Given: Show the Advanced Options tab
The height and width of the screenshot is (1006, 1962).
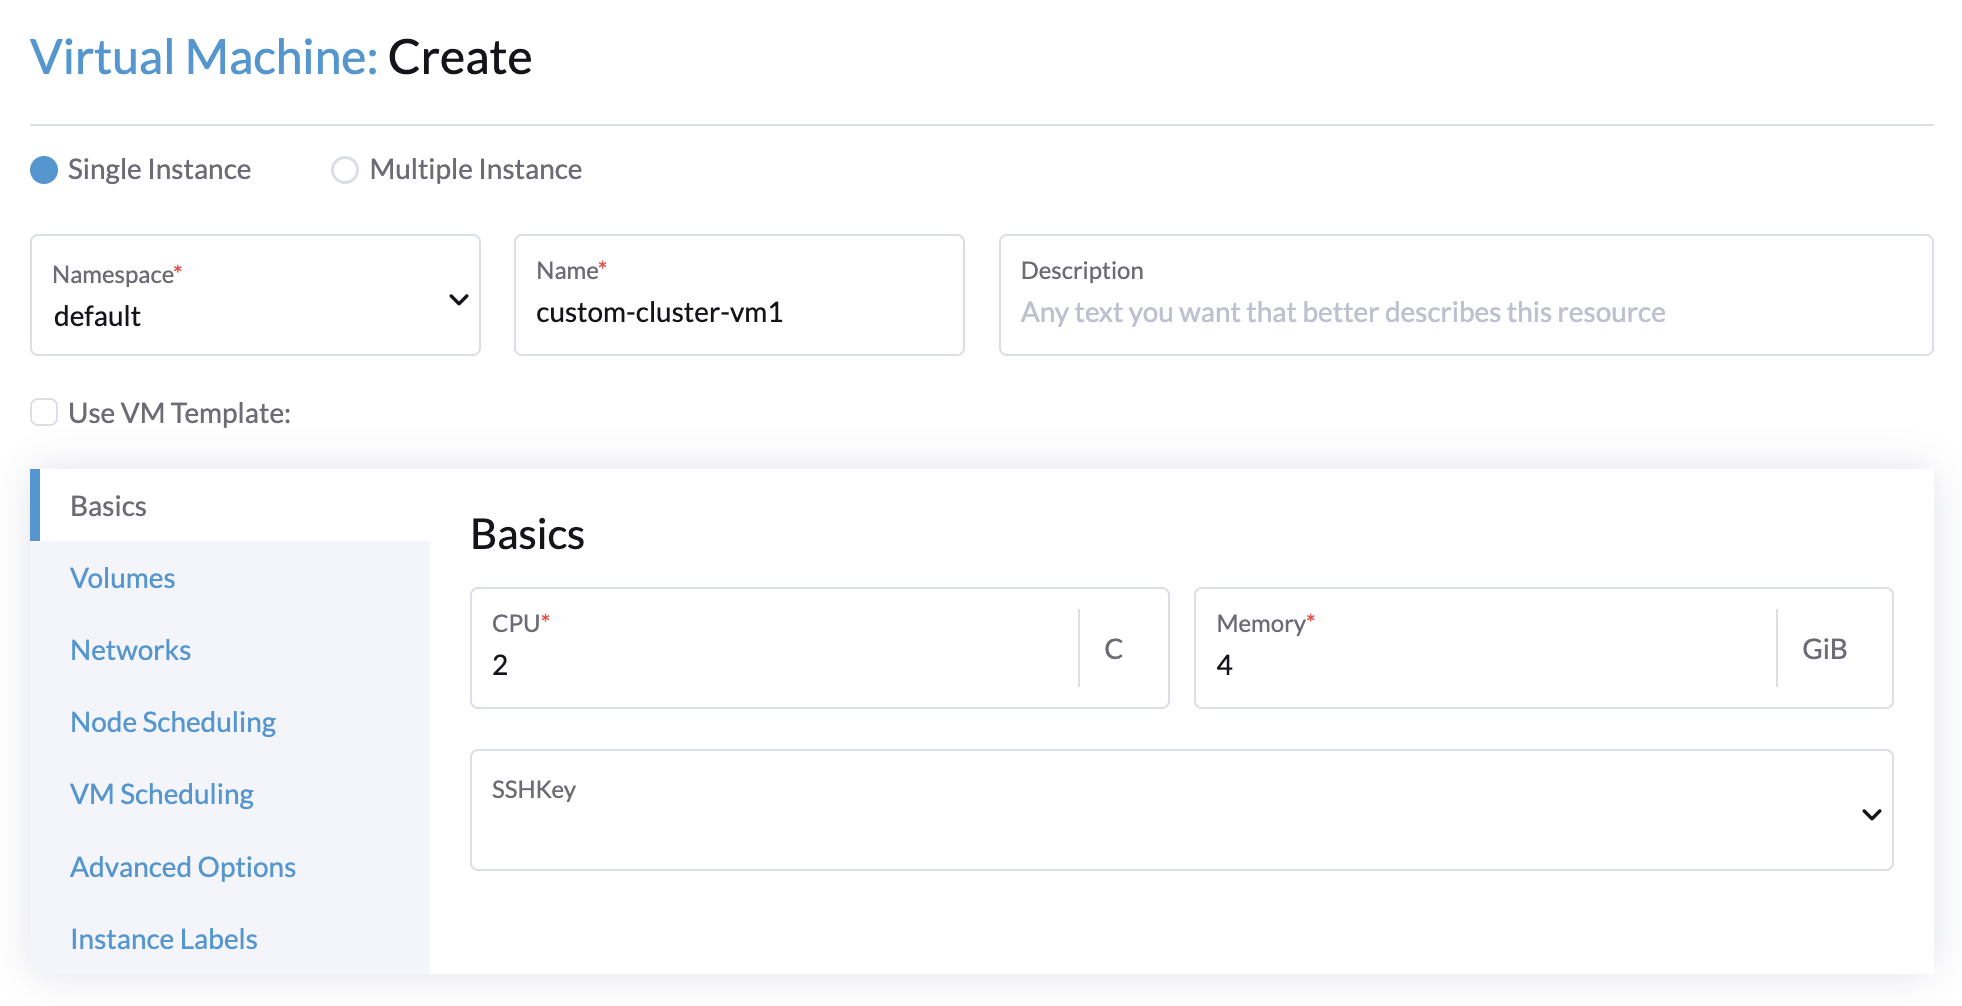Looking at the screenshot, I should click(x=183, y=867).
